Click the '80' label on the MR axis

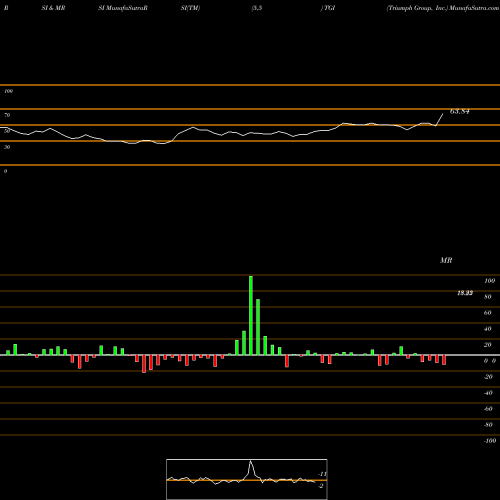click(x=488, y=297)
